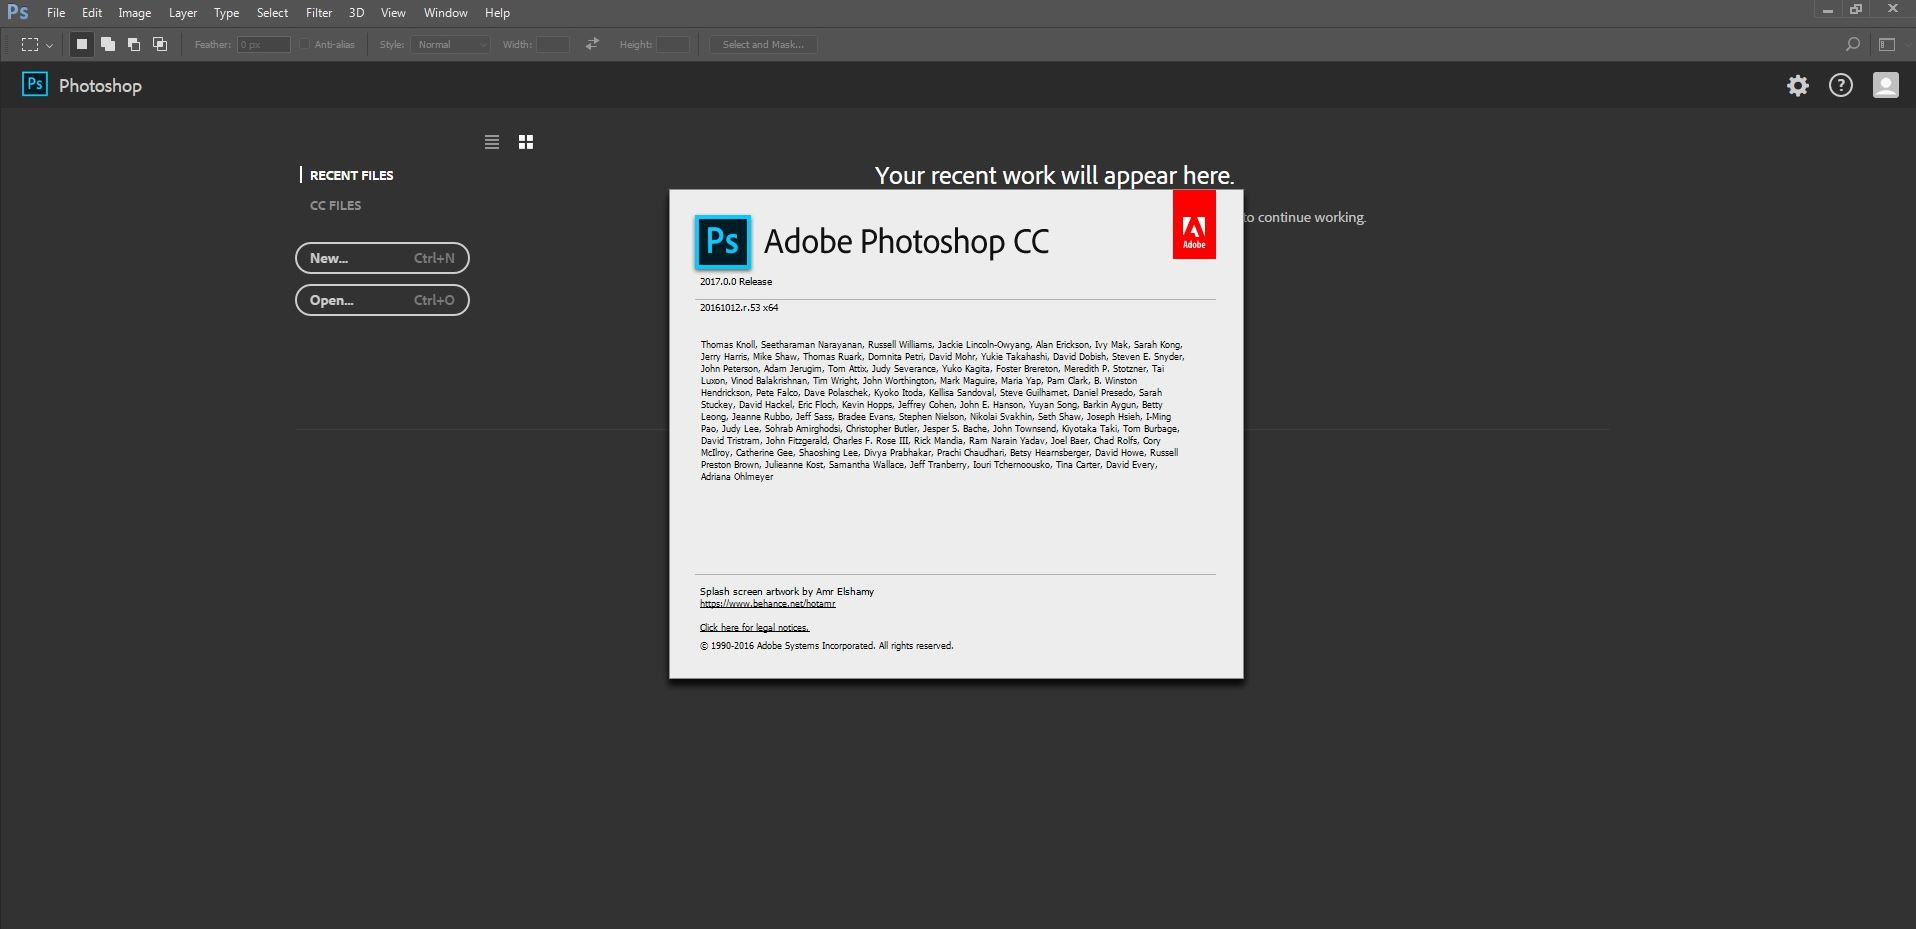
Task: Click the Ps logo in menu bar
Action: pyautogui.click(x=18, y=12)
